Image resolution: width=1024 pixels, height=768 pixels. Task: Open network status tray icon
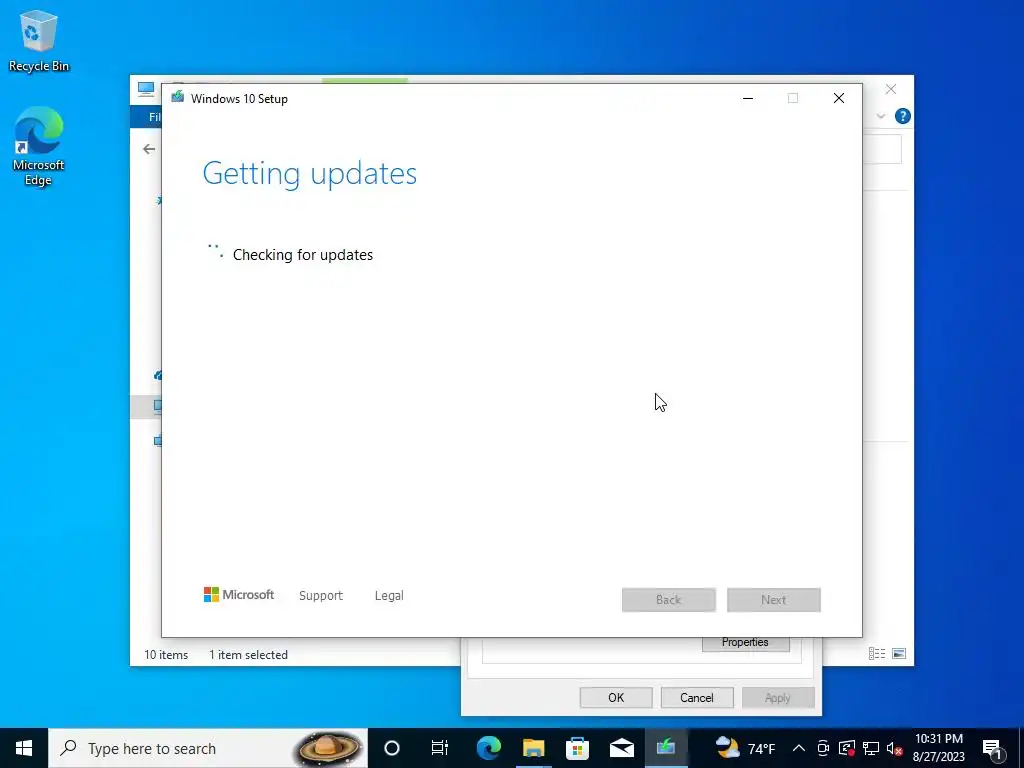871,748
